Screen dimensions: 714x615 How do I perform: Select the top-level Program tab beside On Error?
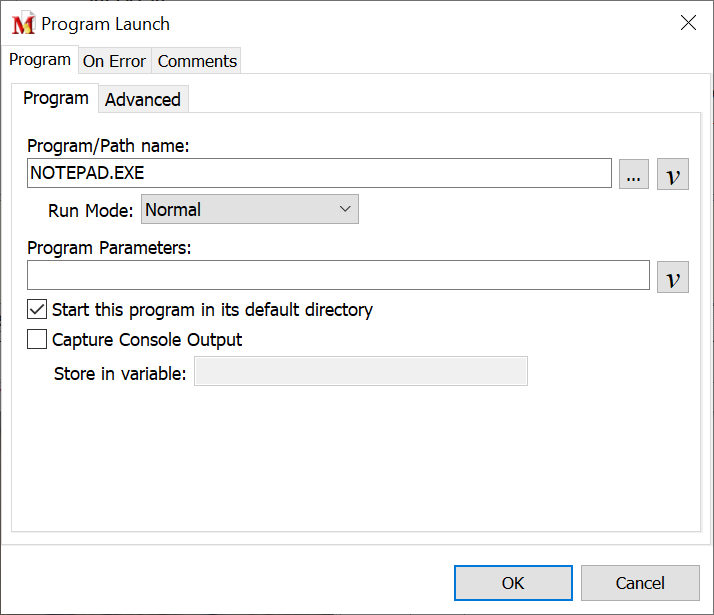[40, 60]
